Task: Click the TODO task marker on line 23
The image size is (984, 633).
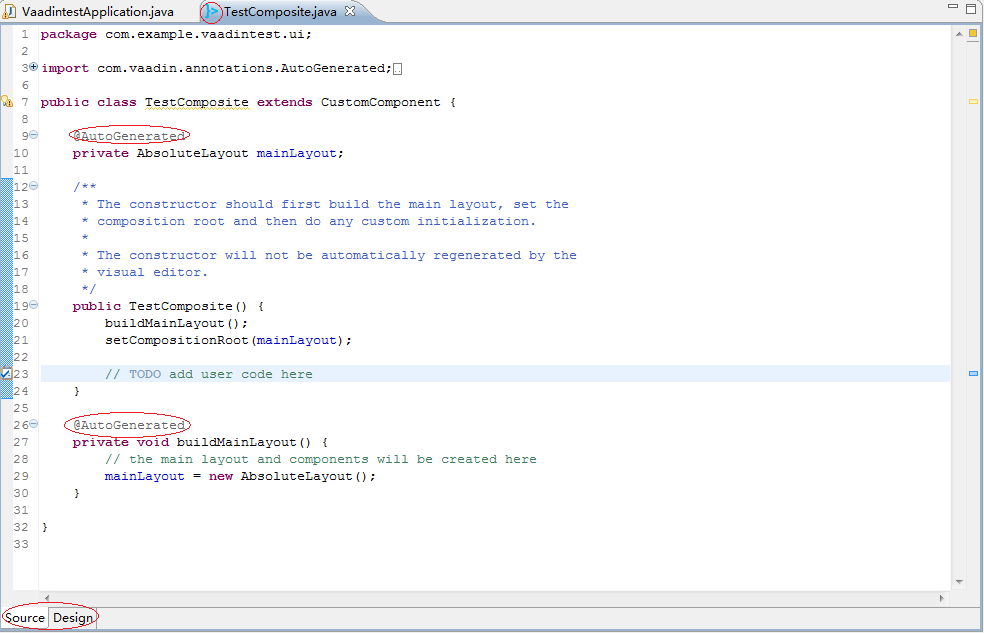Action: click(6, 373)
